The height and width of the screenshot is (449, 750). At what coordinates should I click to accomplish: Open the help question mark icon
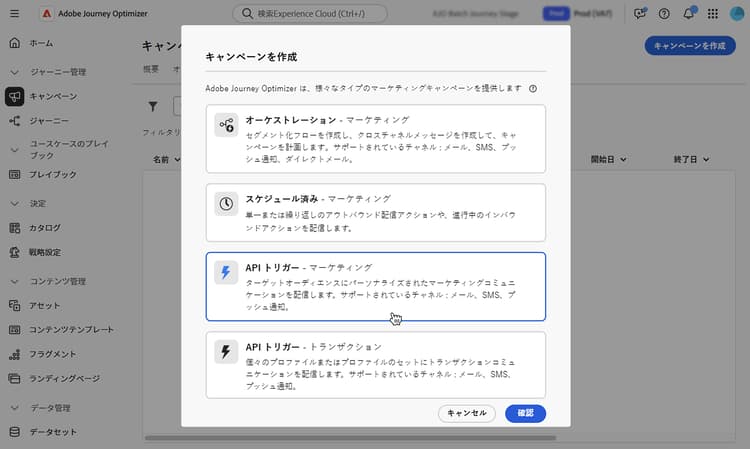tap(664, 13)
